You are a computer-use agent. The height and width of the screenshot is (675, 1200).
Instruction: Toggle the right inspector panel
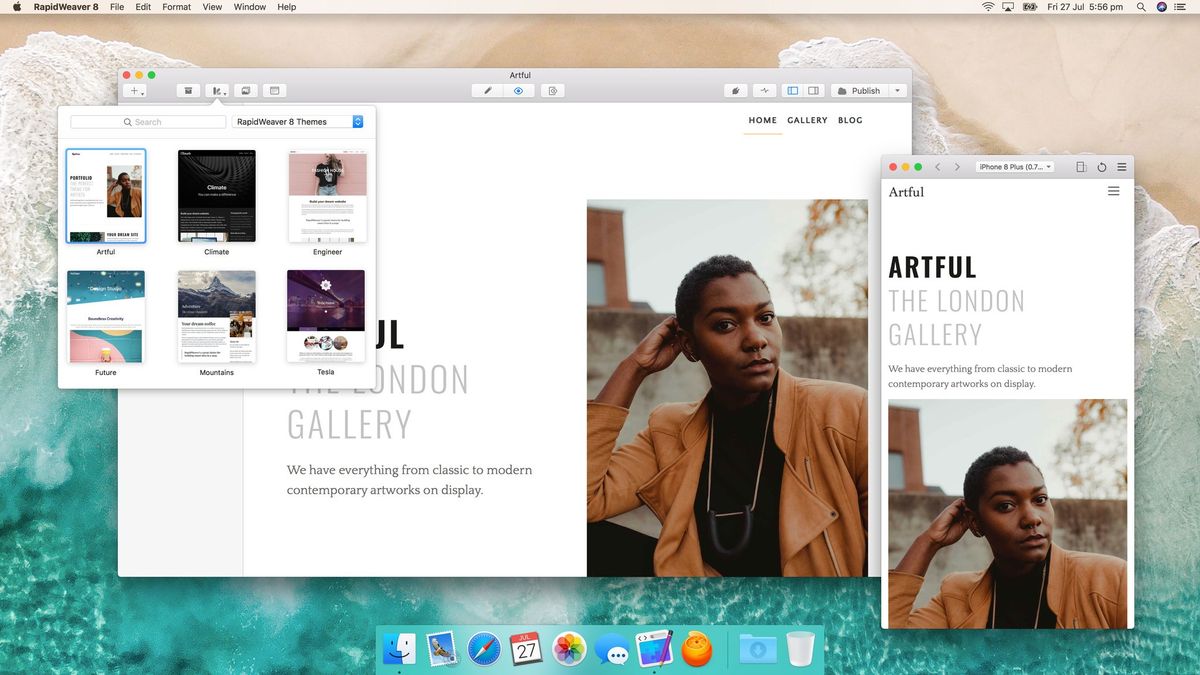(x=813, y=90)
